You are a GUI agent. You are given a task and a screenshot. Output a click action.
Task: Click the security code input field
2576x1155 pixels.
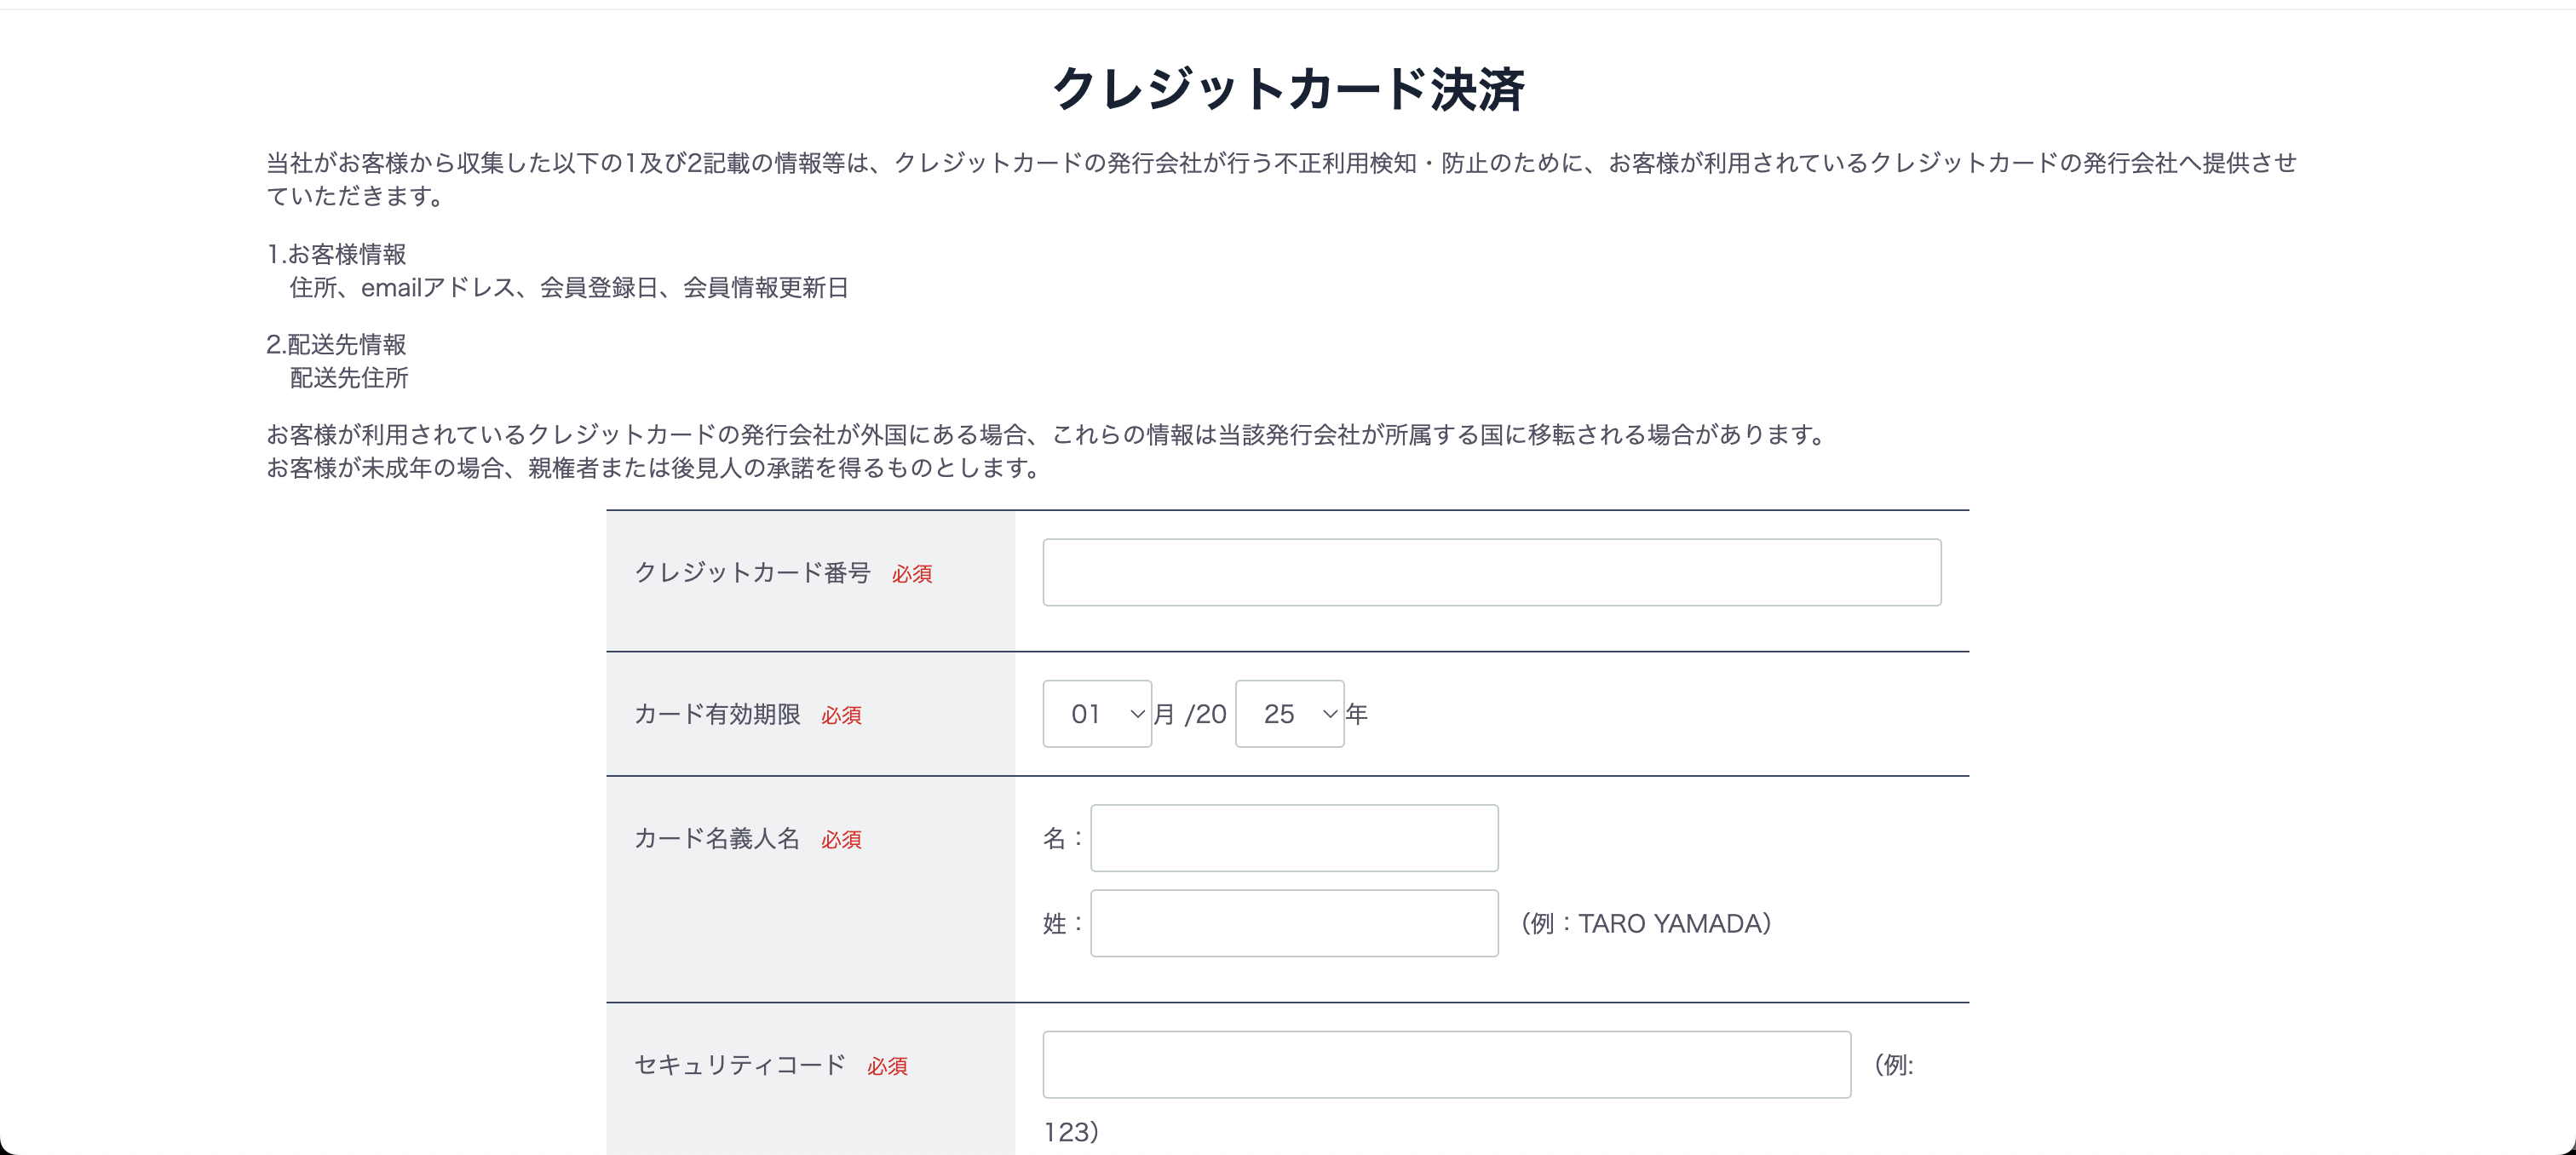(1446, 1065)
